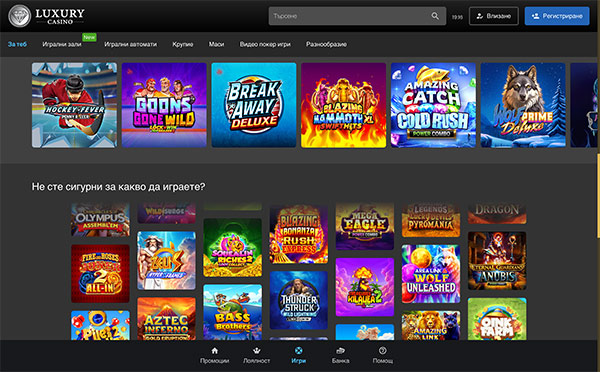Open the Промоции home icon
This screenshot has width=600, height=372.
tap(214, 350)
